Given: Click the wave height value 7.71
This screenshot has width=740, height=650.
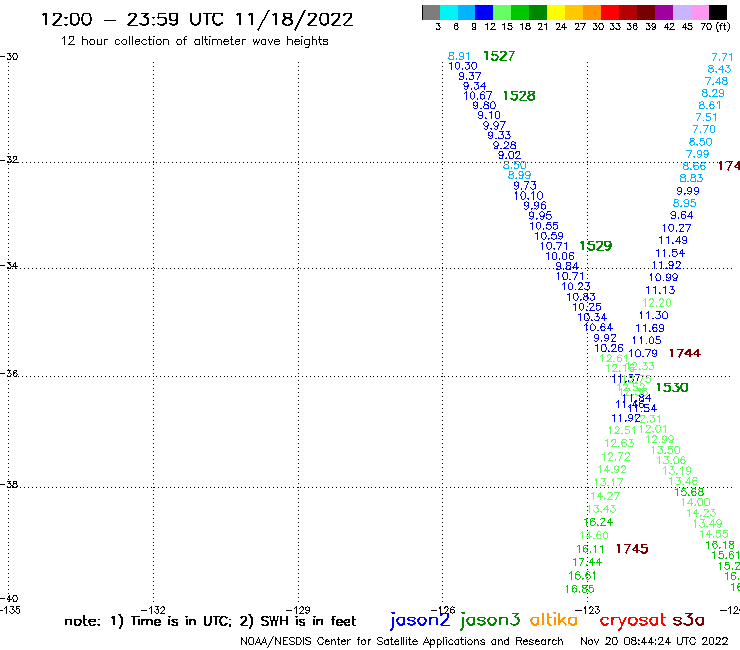Looking at the screenshot, I should [x=723, y=57].
